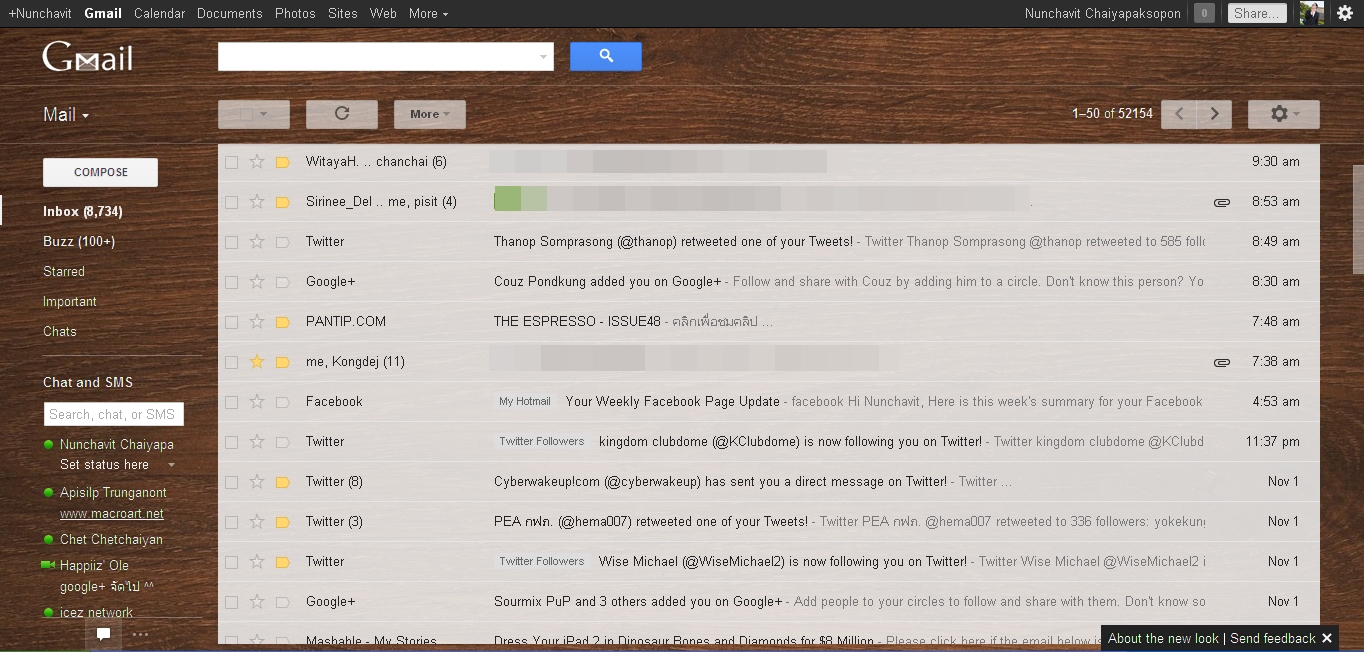Tick the Twitter (8) conversation checkbox
This screenshot has width=1364, height=652.
click(231, 482)
